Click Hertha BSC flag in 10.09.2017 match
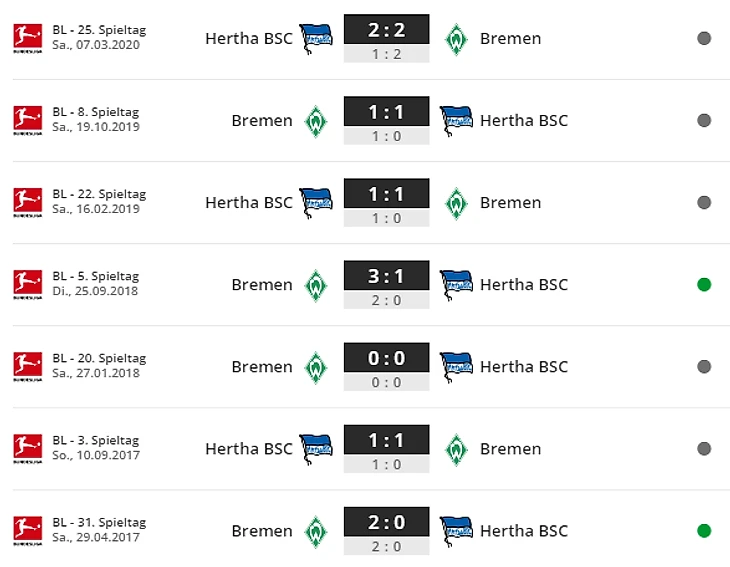Image resolution: width=730 pixels, height=567 pixels. (x=316, y=450)
